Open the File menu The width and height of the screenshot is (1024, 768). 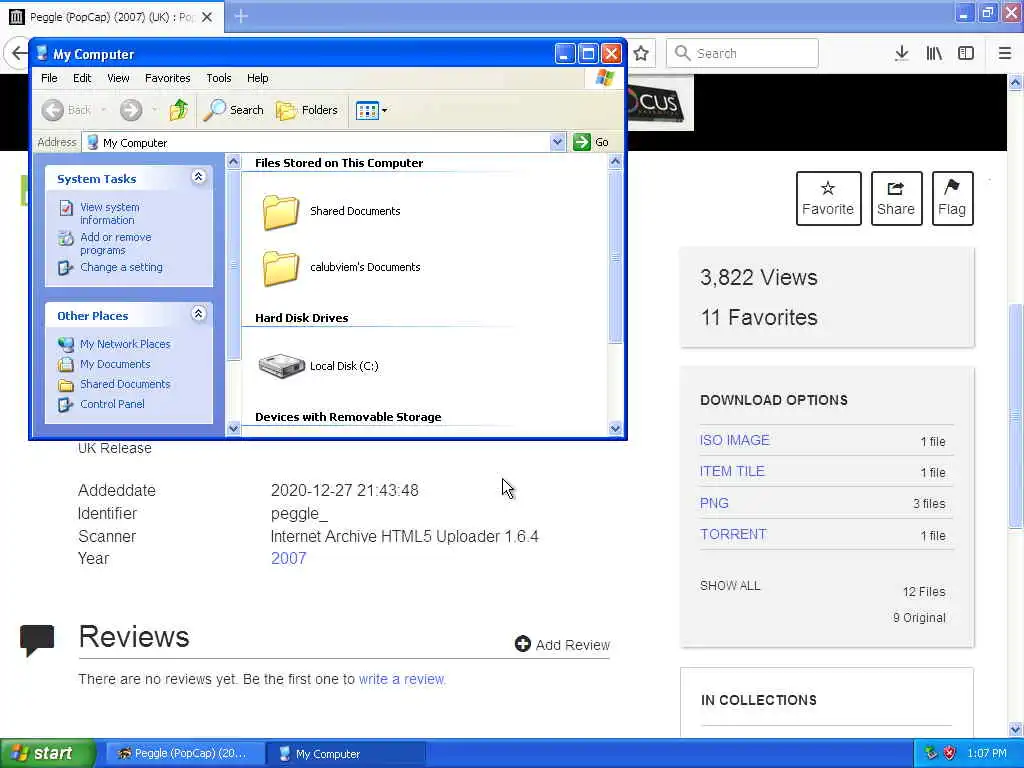pos(49,78)
